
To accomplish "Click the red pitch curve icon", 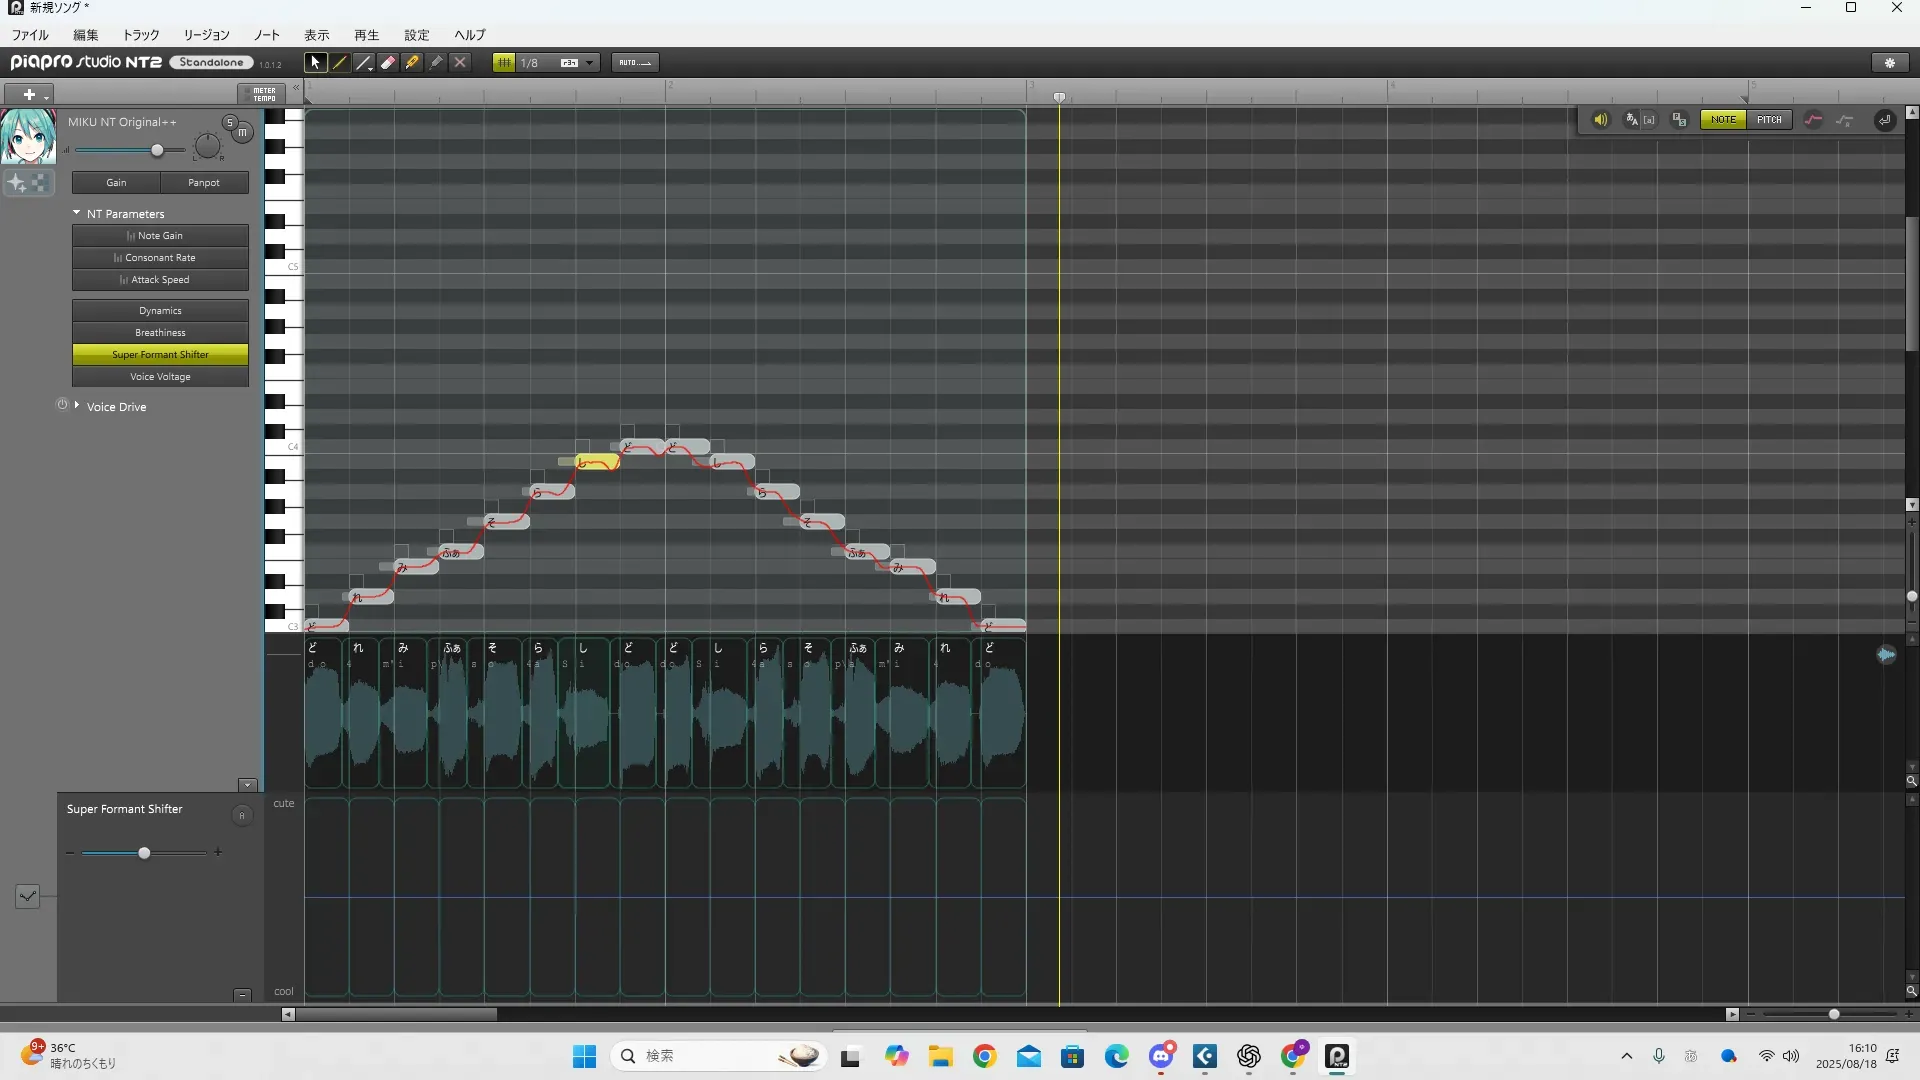I will (x=1813, y=120).
